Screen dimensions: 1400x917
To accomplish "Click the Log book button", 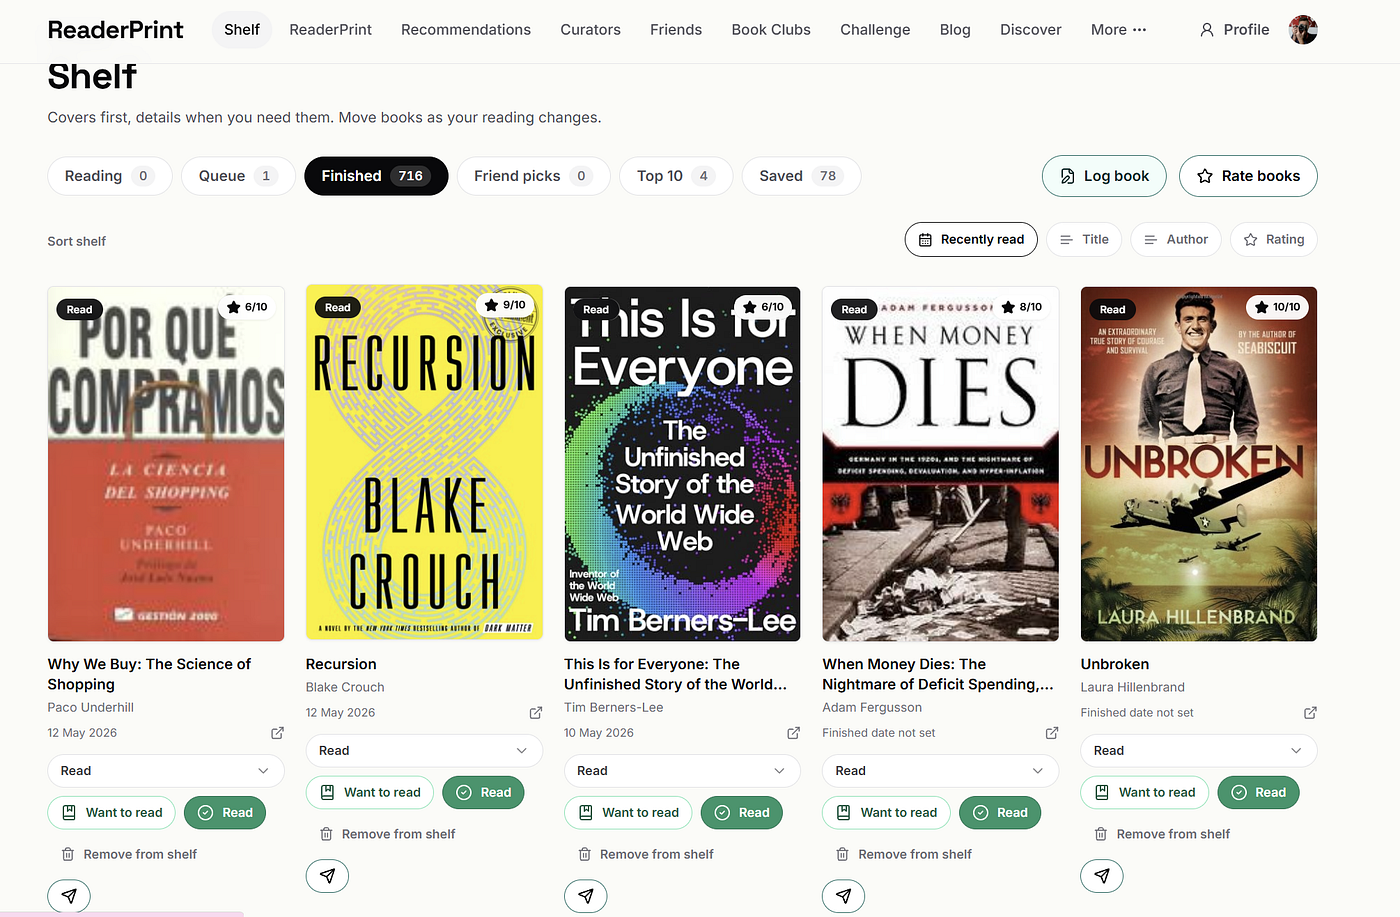I will (x=1104, y=176).
